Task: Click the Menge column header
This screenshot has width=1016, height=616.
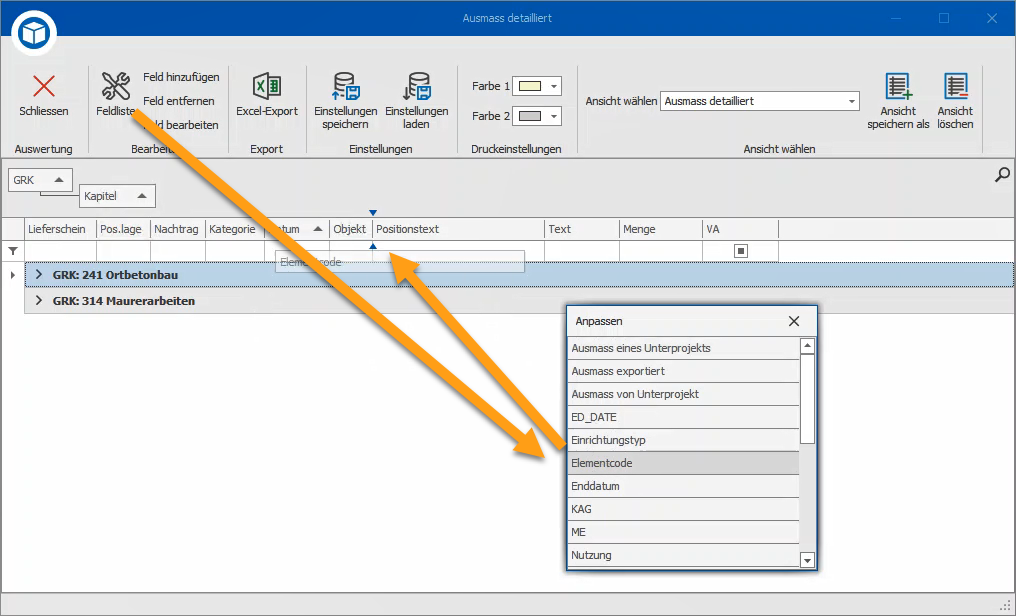Action: (661, 229)
